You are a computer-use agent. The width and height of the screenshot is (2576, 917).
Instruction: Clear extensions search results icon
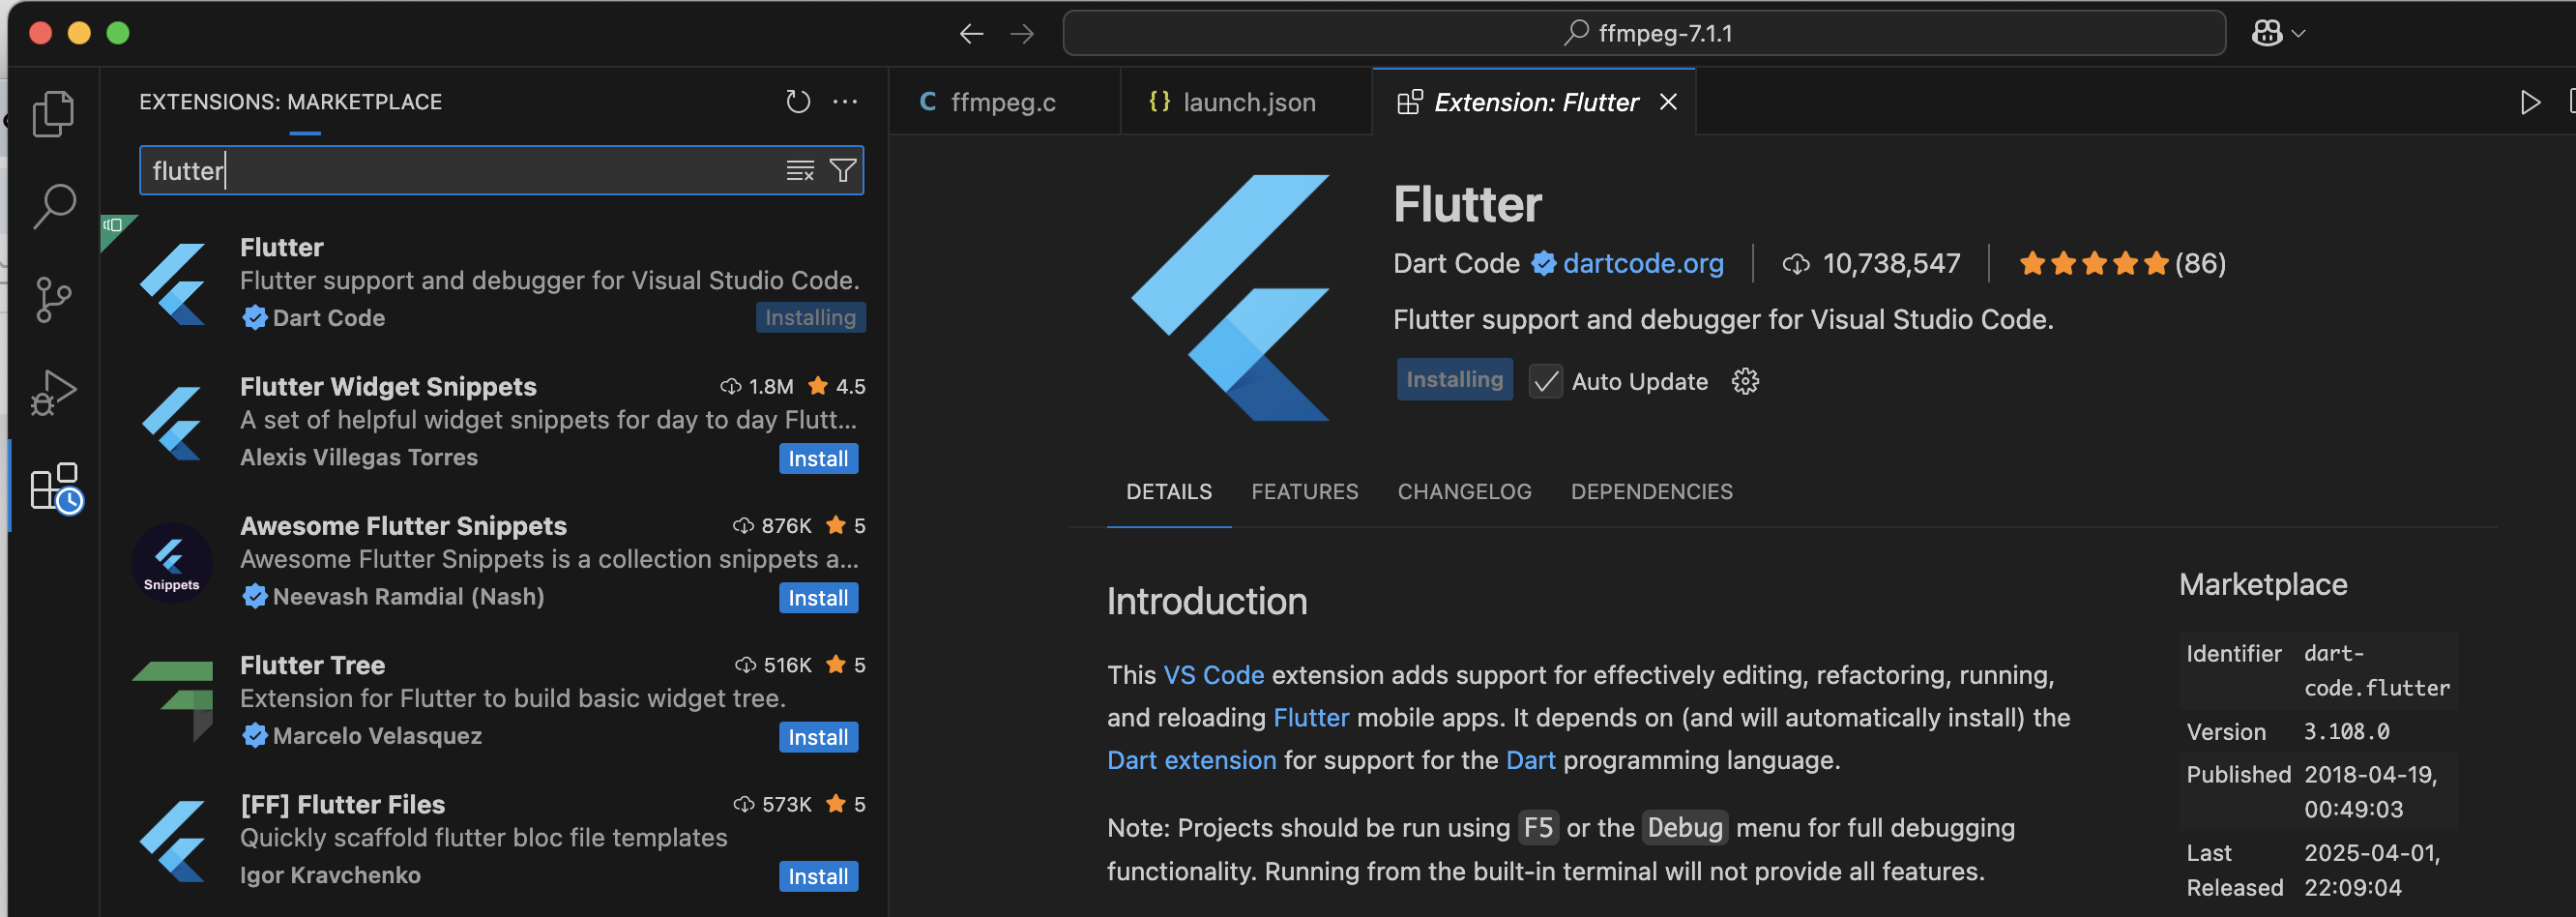[x=800, y=171]
